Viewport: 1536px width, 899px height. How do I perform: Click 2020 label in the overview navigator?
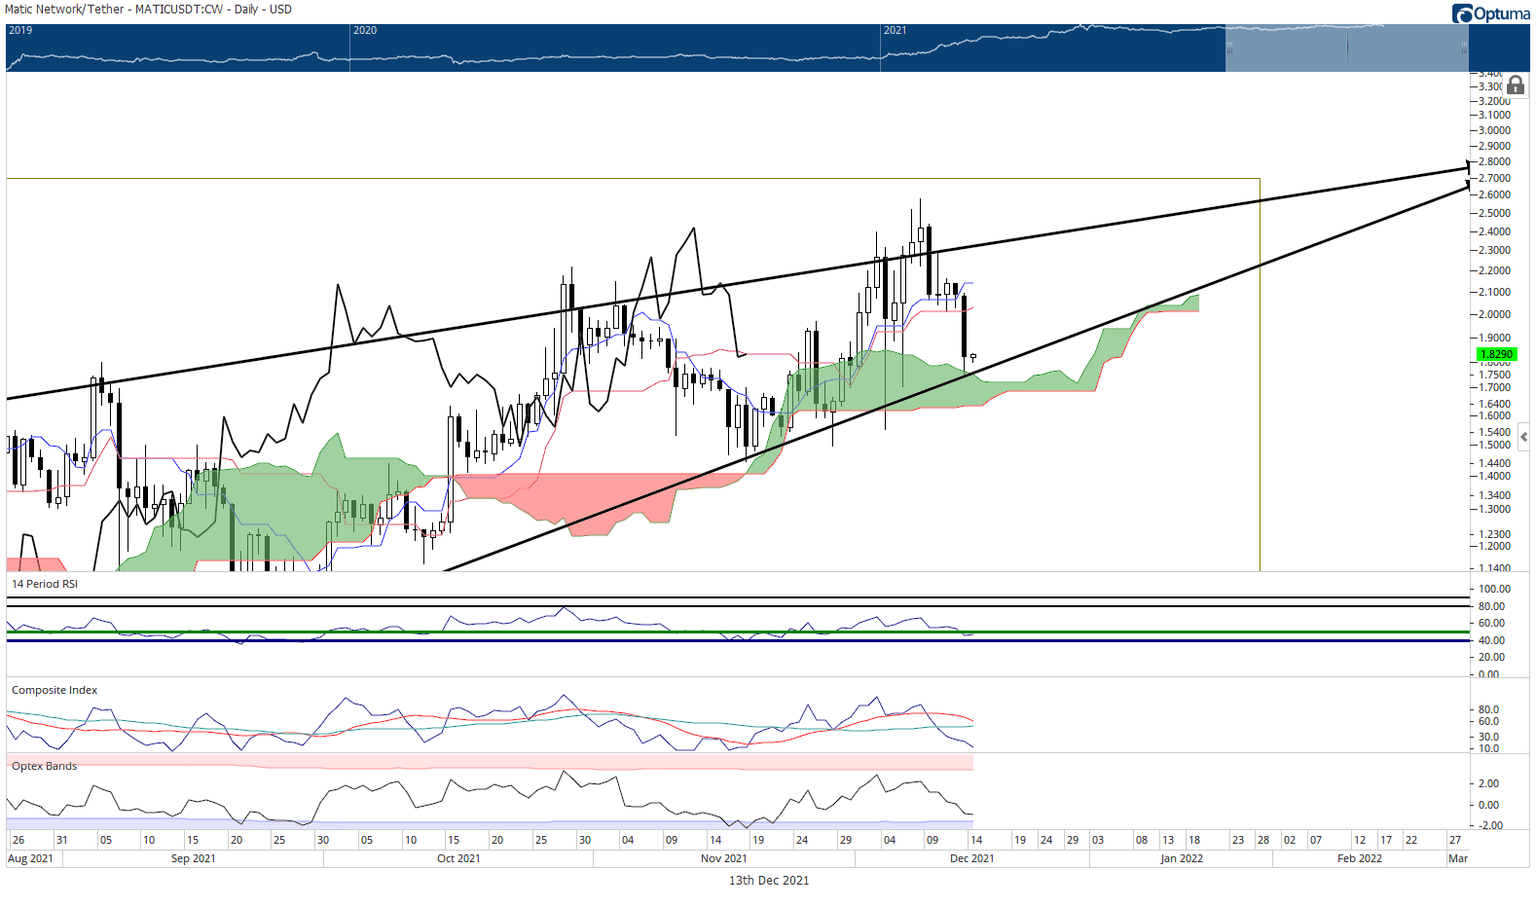pos(365,30)
